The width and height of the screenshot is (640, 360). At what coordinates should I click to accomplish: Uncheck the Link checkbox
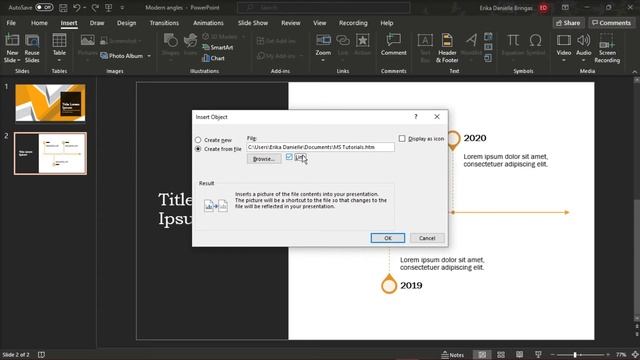tap(289, 157)
